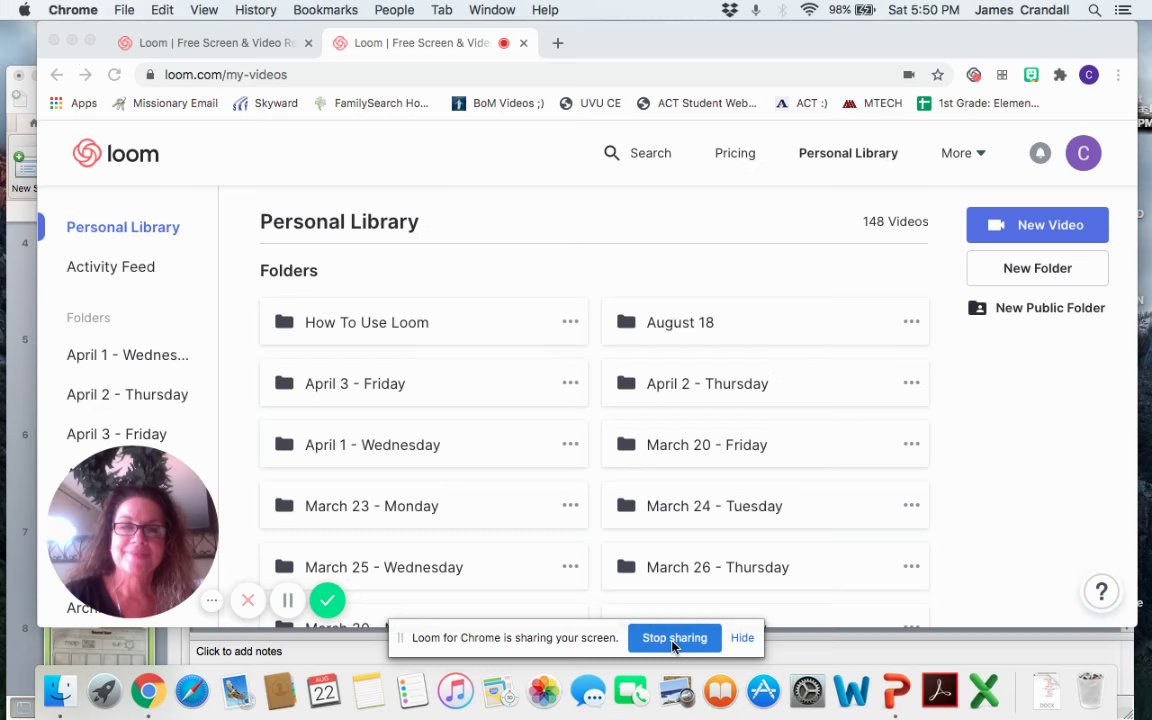
Task: Reload the page in Chrome
Action: pos(114,74)
